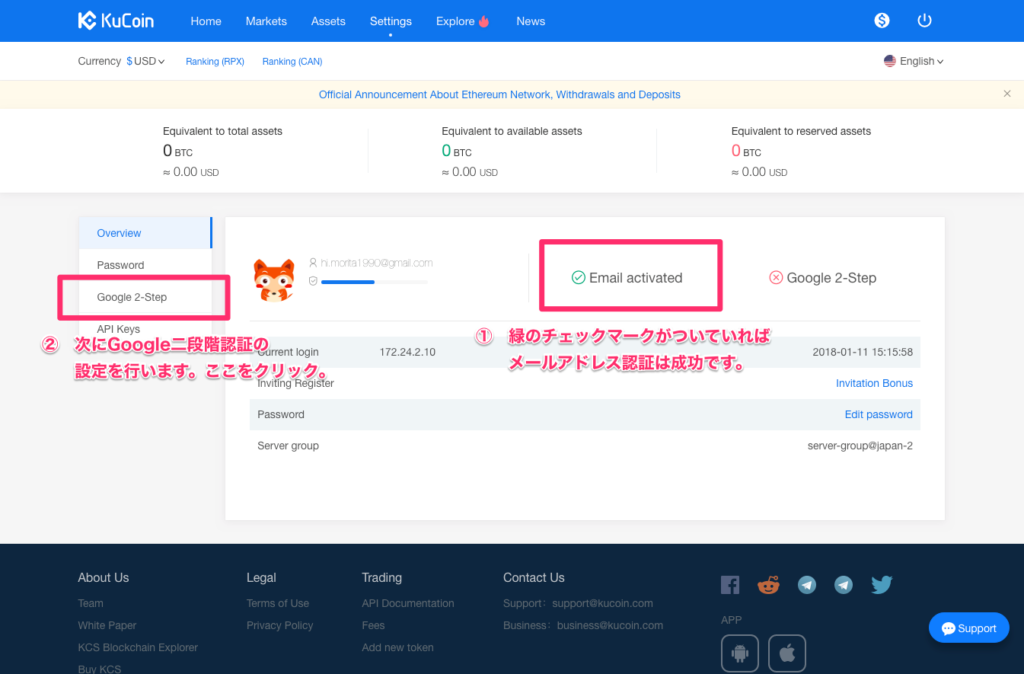Open the Team footer link
This screenshot has width=1024, height=674.
pyautogui.click(x=90, y=603)
